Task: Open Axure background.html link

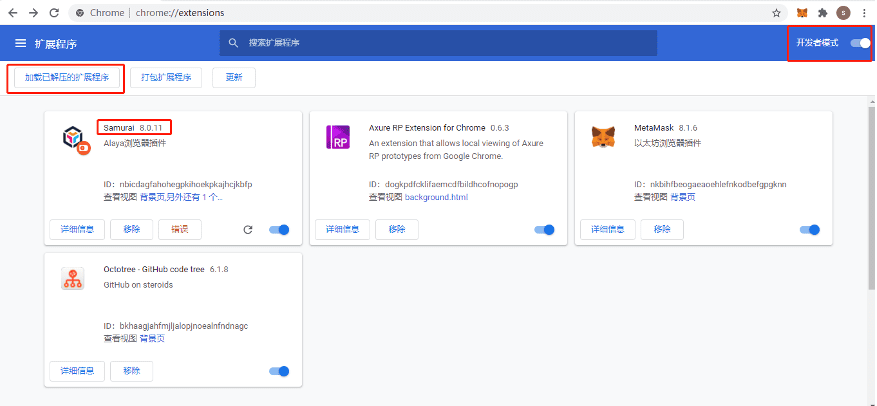Action: click(436, 197)
